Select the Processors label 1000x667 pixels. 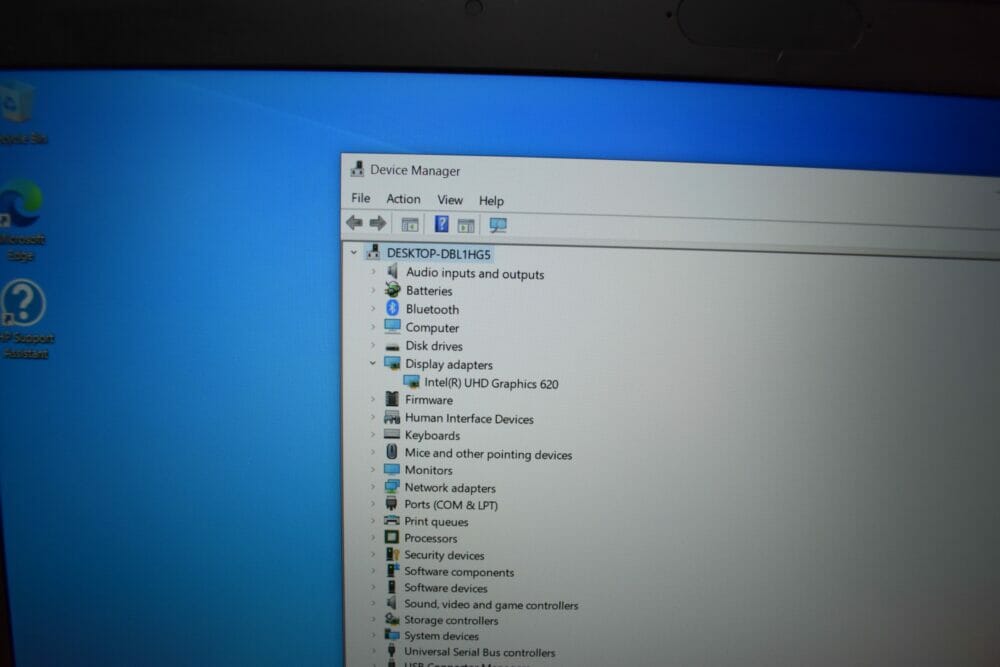430,538
